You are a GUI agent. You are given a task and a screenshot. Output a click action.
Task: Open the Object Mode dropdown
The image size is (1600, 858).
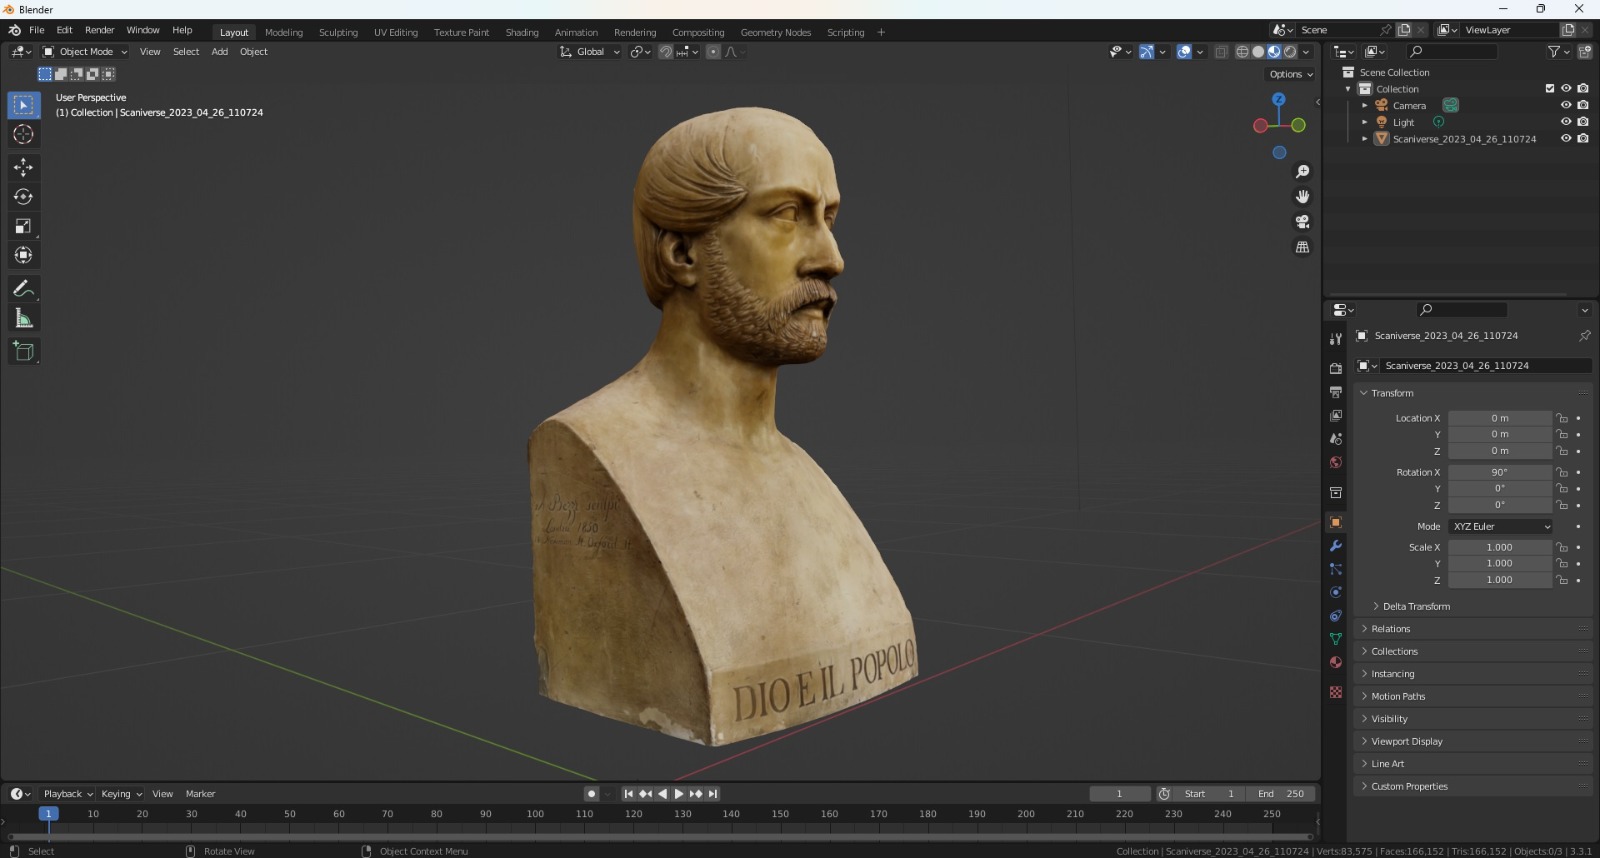coord(85,52)
